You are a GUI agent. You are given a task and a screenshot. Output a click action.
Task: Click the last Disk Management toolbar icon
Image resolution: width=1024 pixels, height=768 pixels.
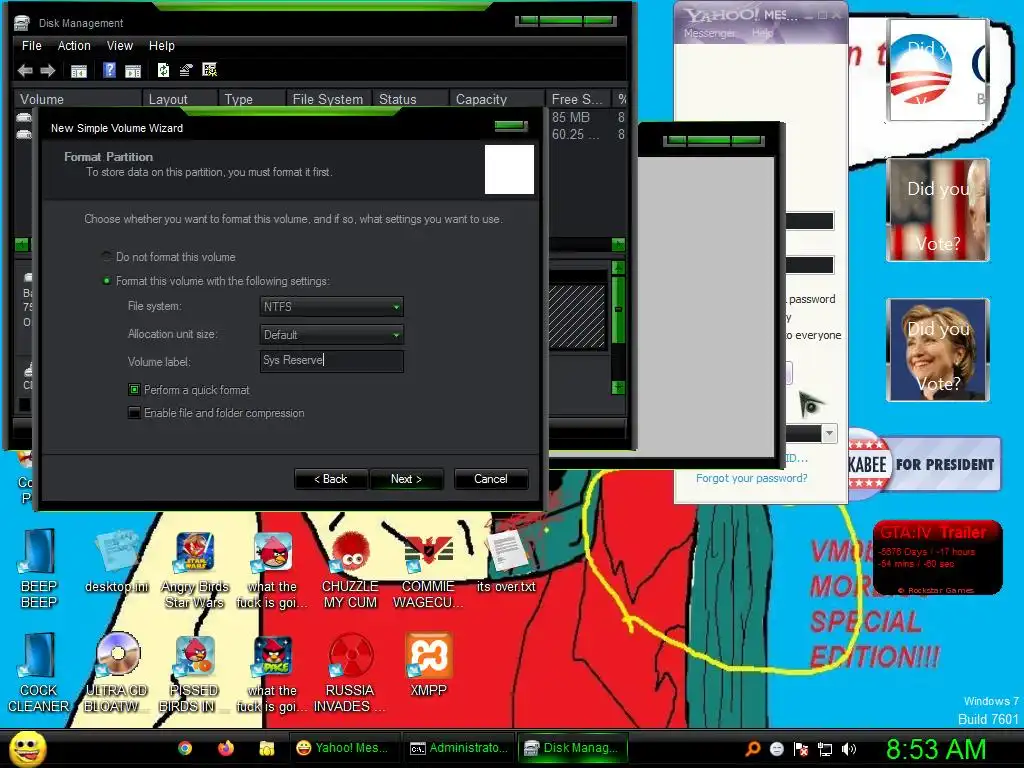[x=210, y=70]
